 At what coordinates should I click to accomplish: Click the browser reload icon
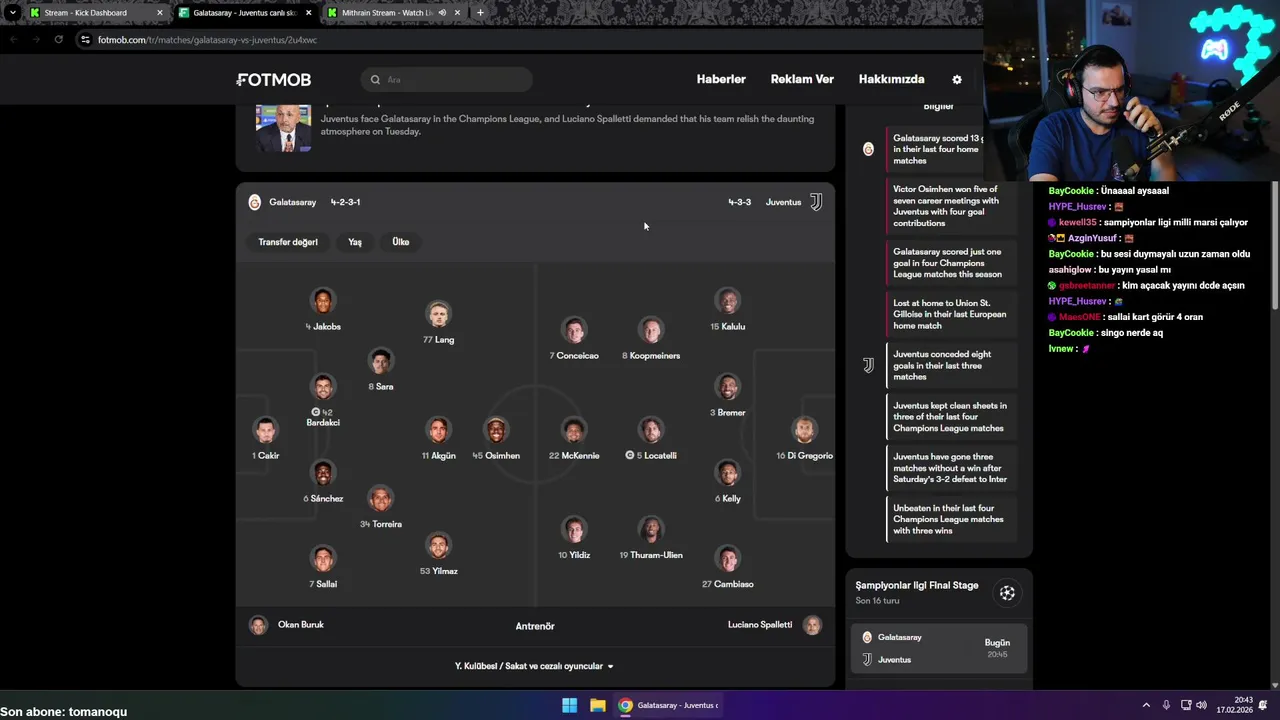[x=59, y=40]
